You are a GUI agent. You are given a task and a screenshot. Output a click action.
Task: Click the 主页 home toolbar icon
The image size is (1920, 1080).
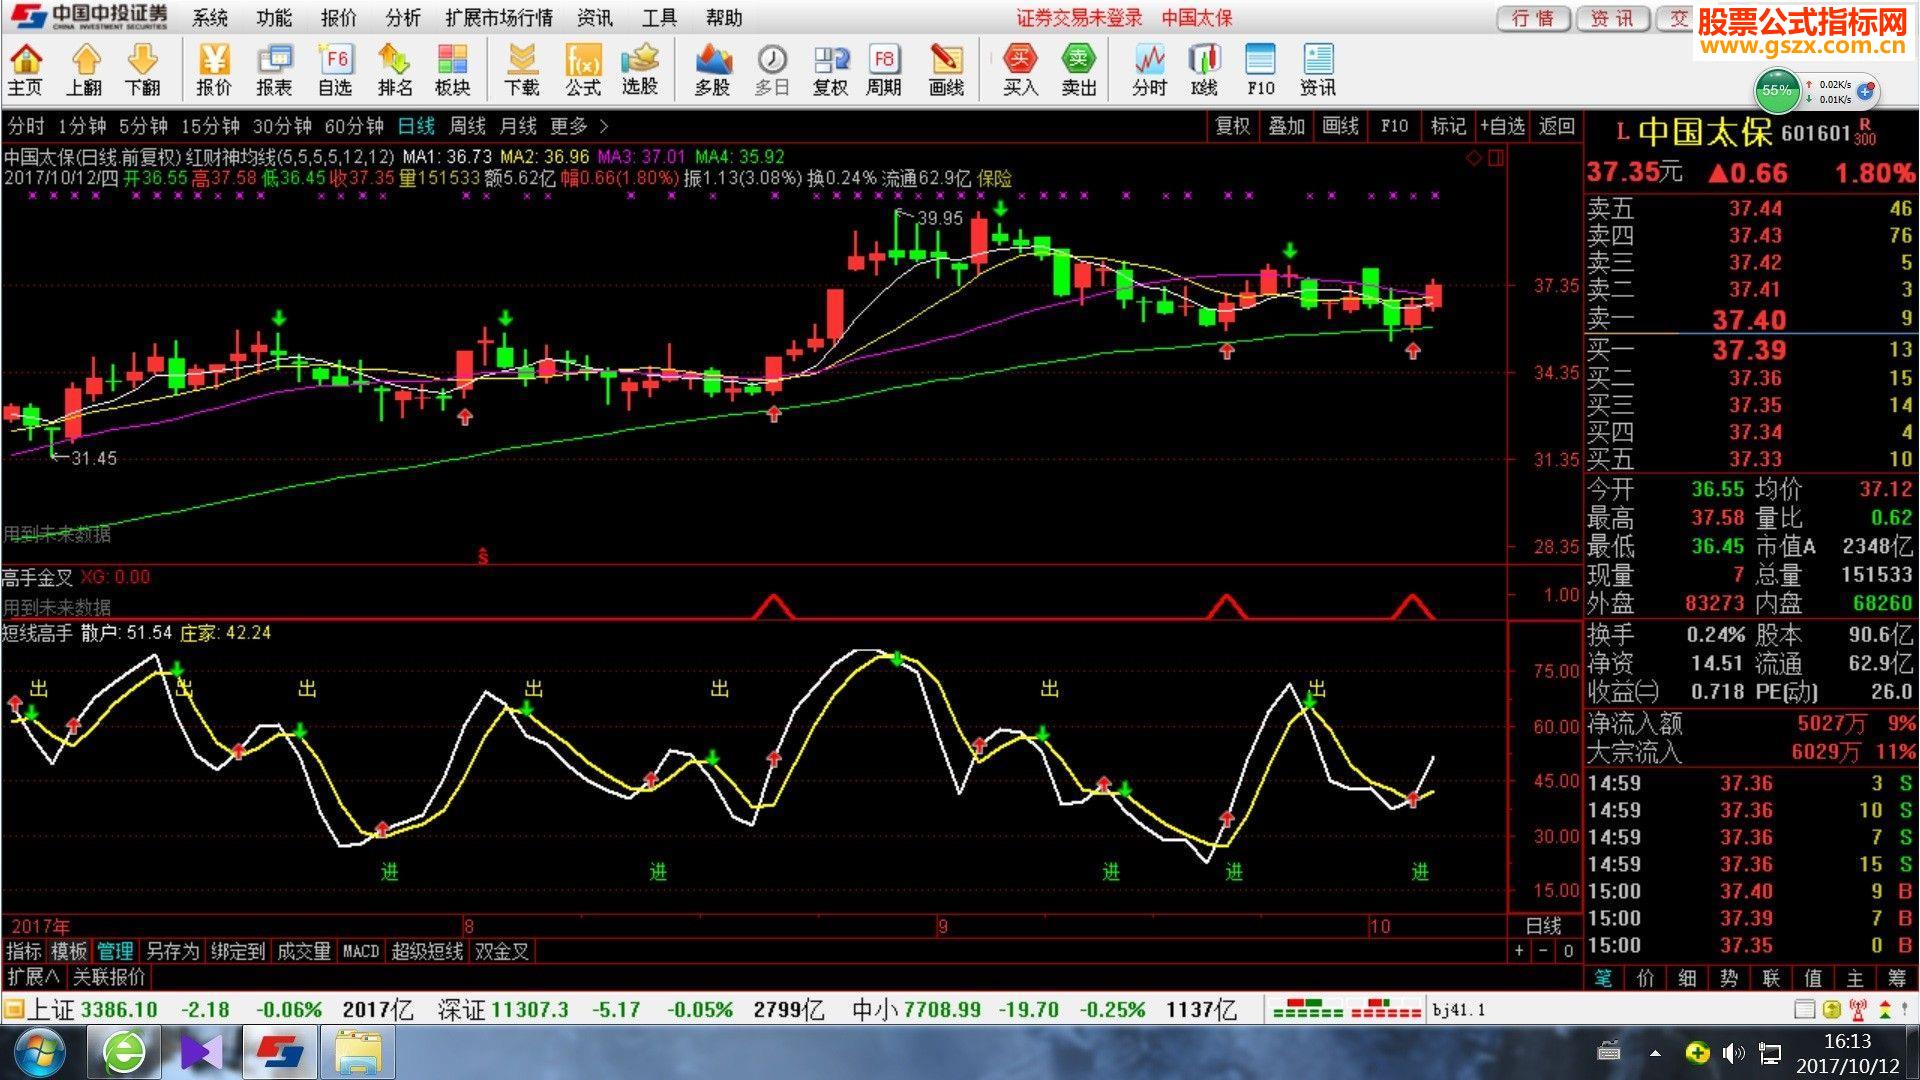(x=26, y=70)
